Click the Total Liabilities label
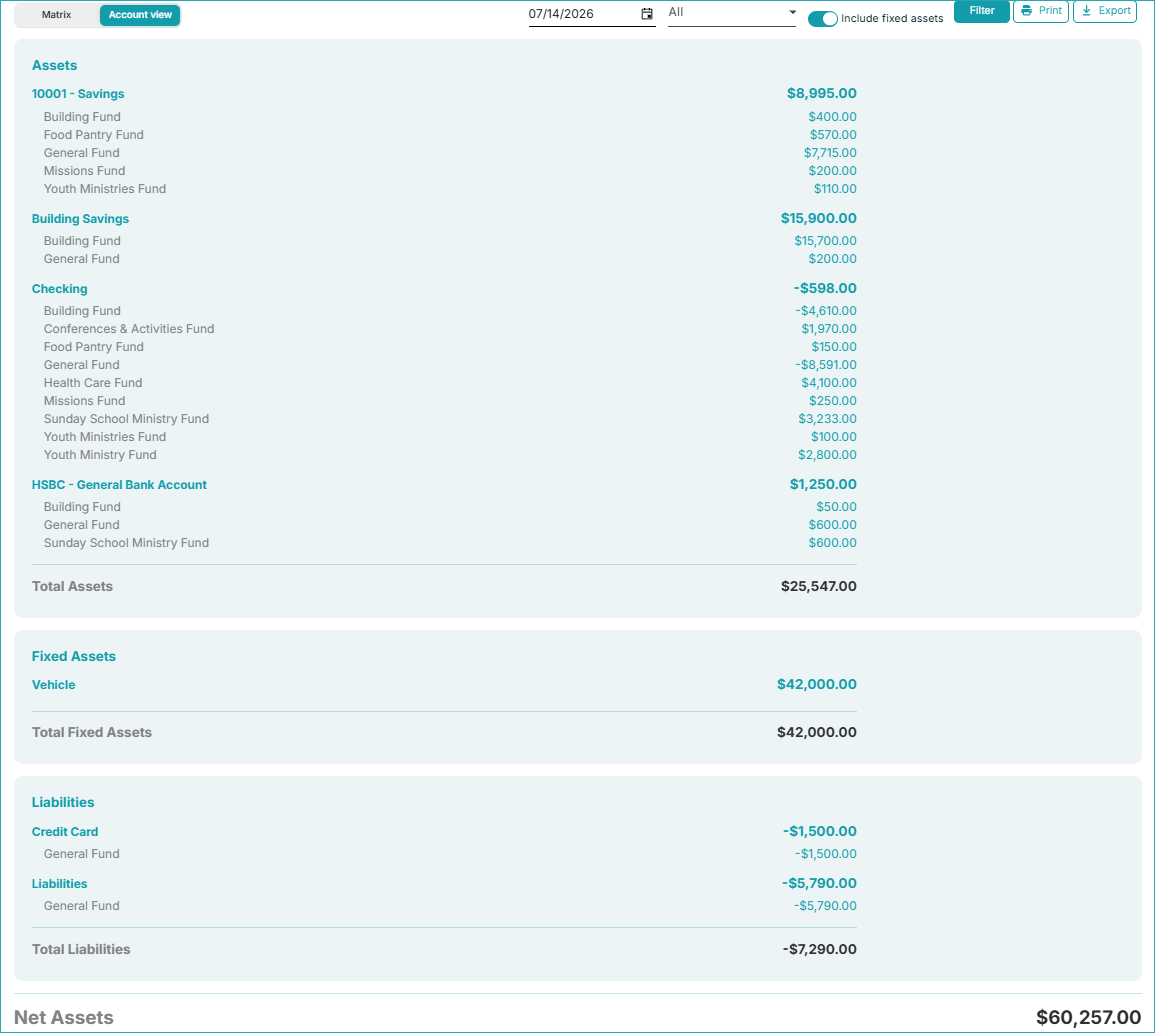The image size is (1155, 1033). click(81, 949)
